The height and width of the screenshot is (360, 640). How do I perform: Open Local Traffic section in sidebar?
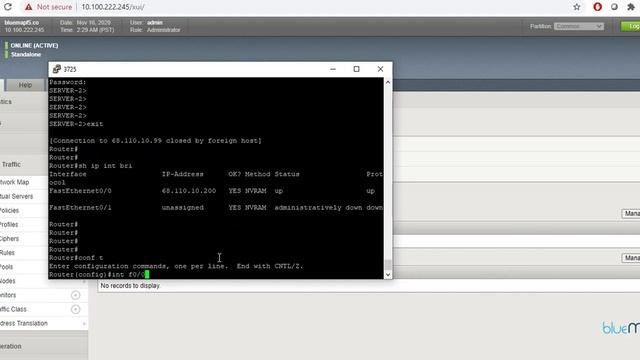pos(11,164)
